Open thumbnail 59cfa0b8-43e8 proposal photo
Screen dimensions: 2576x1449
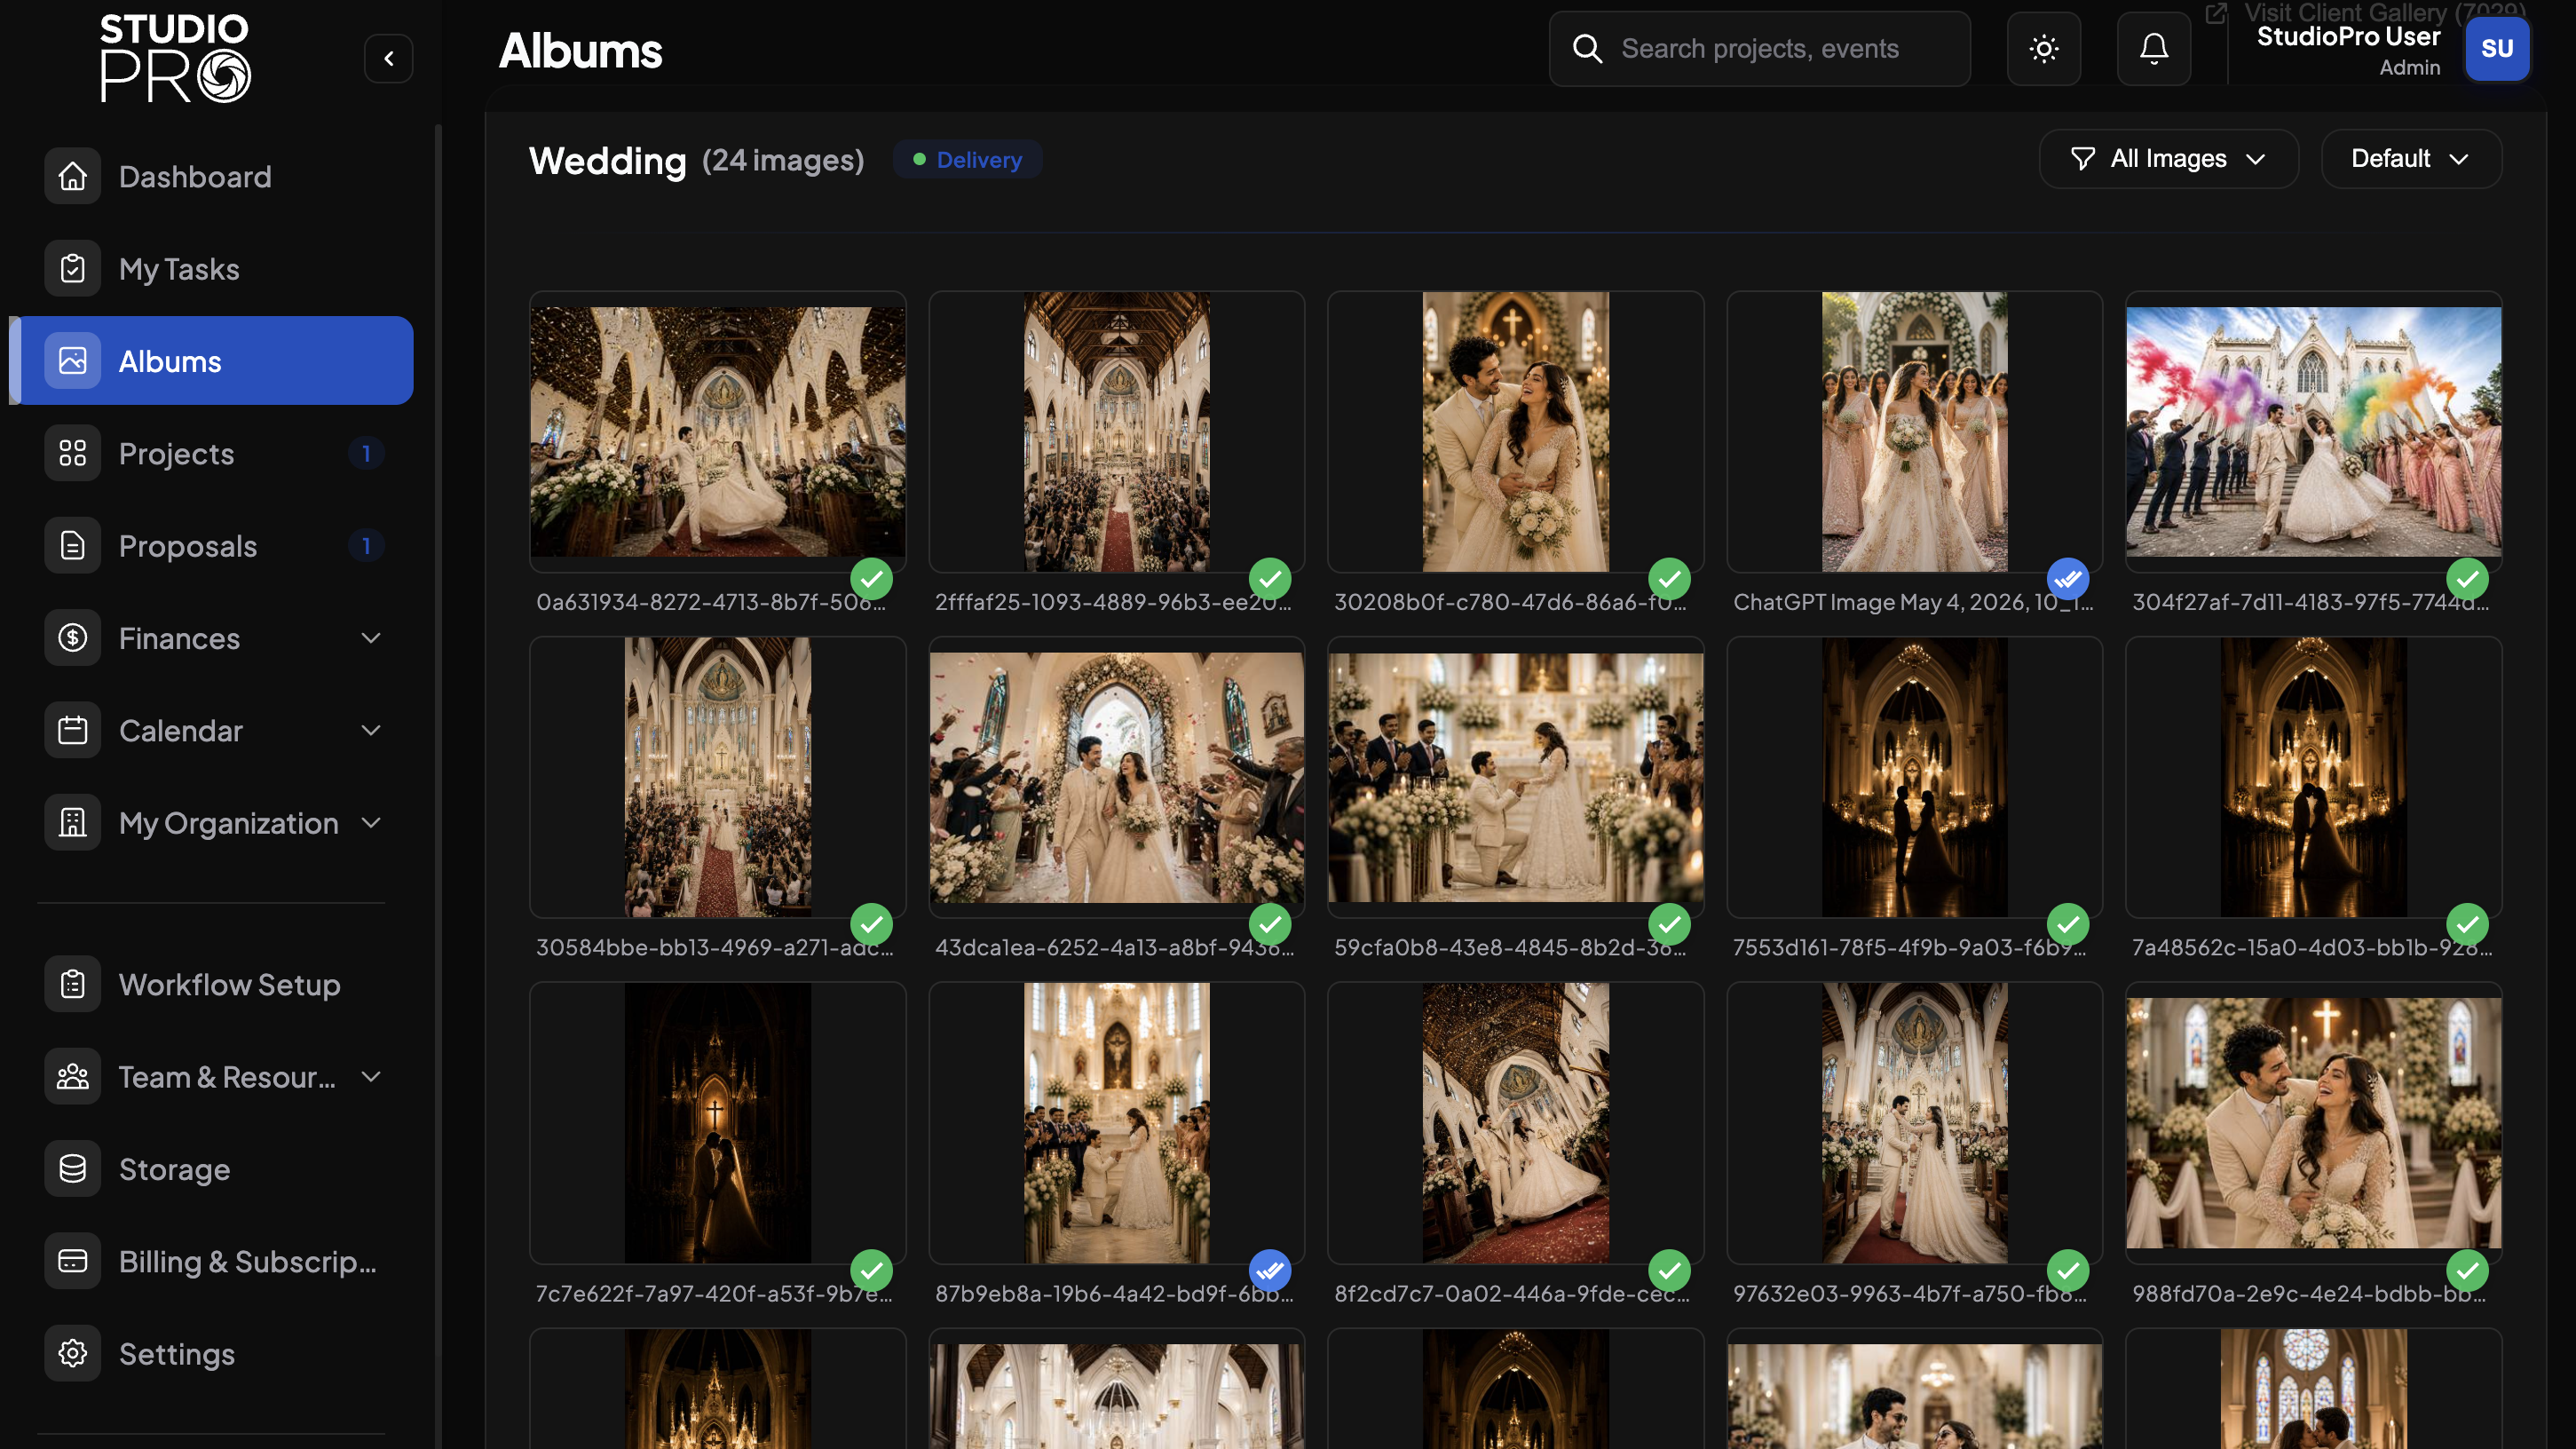point(1515,777)
